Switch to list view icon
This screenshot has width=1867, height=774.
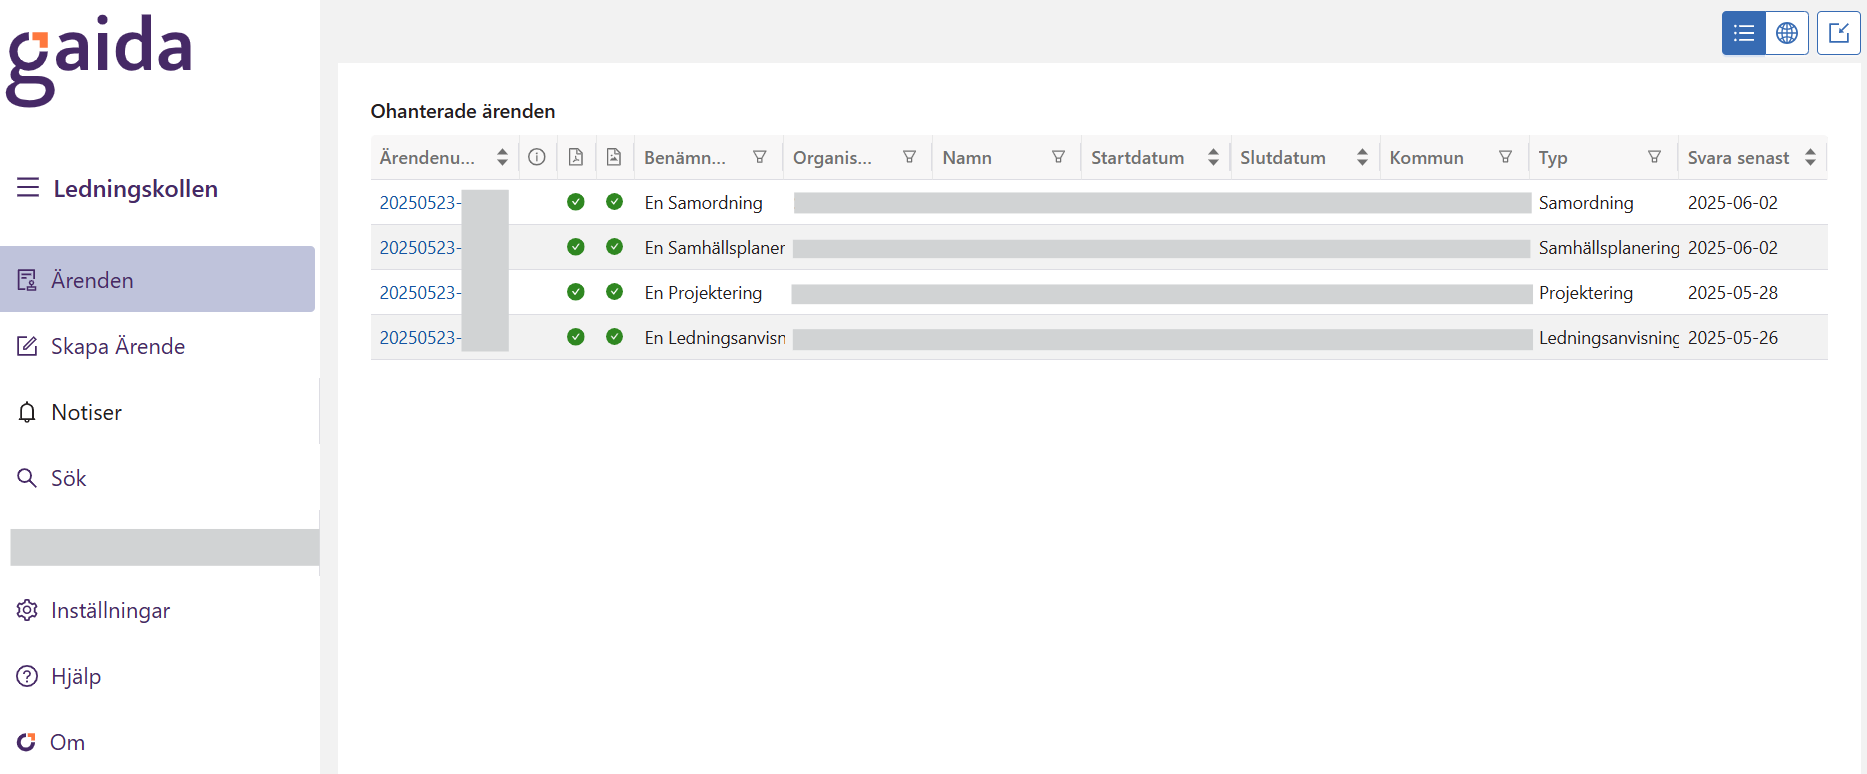click(1743, 33)
